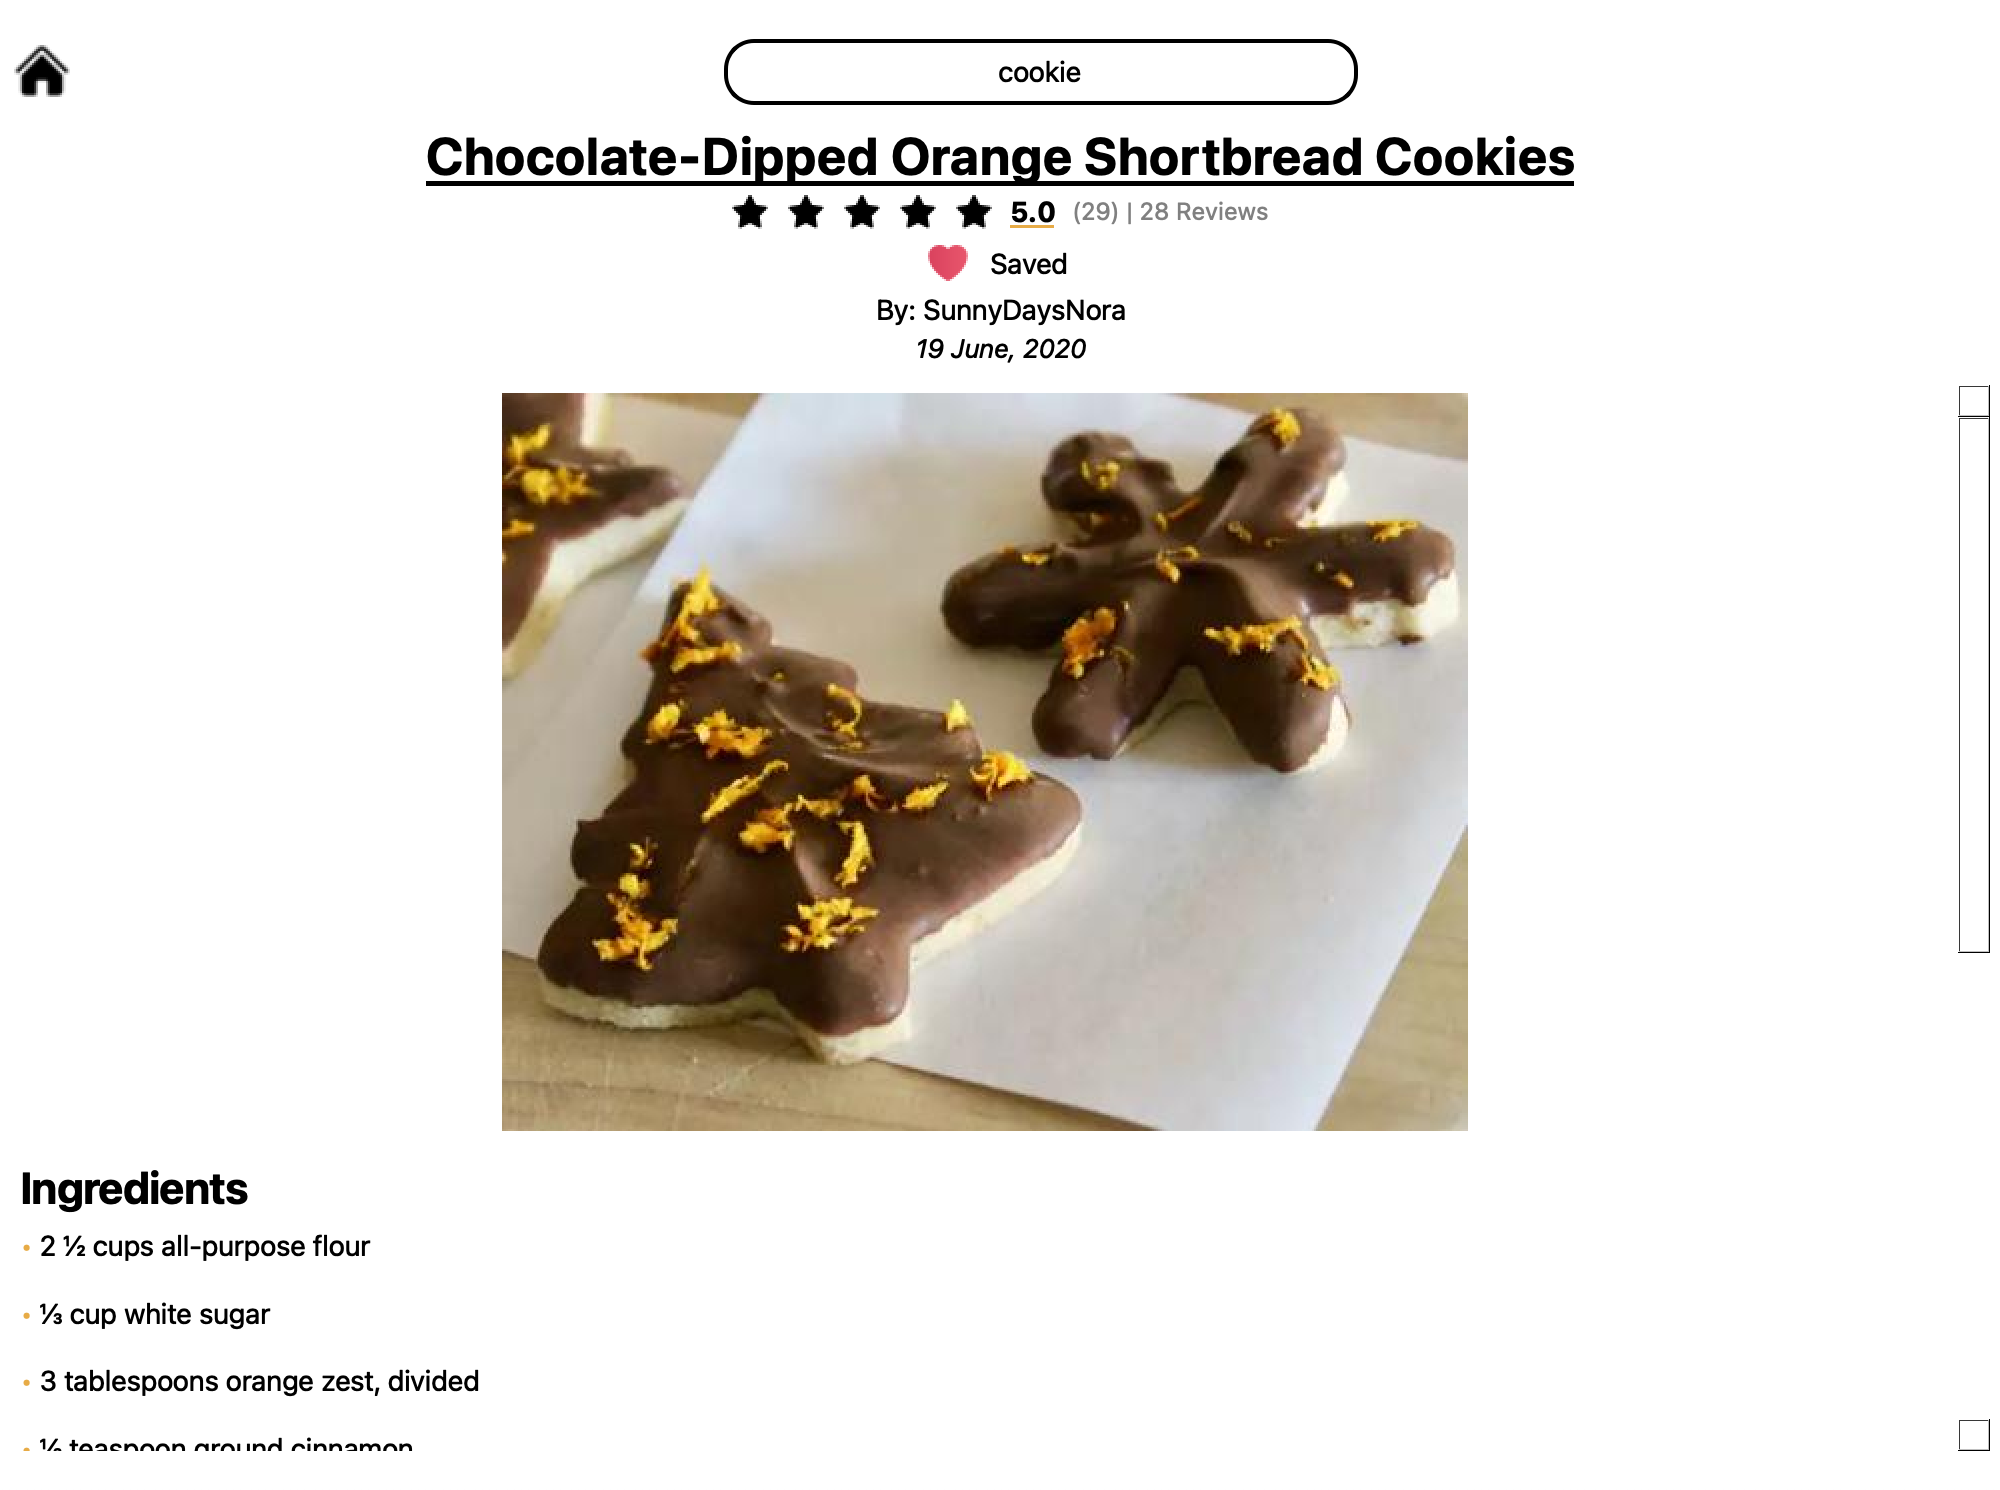Click the fifth rating star

coord(973,212)
